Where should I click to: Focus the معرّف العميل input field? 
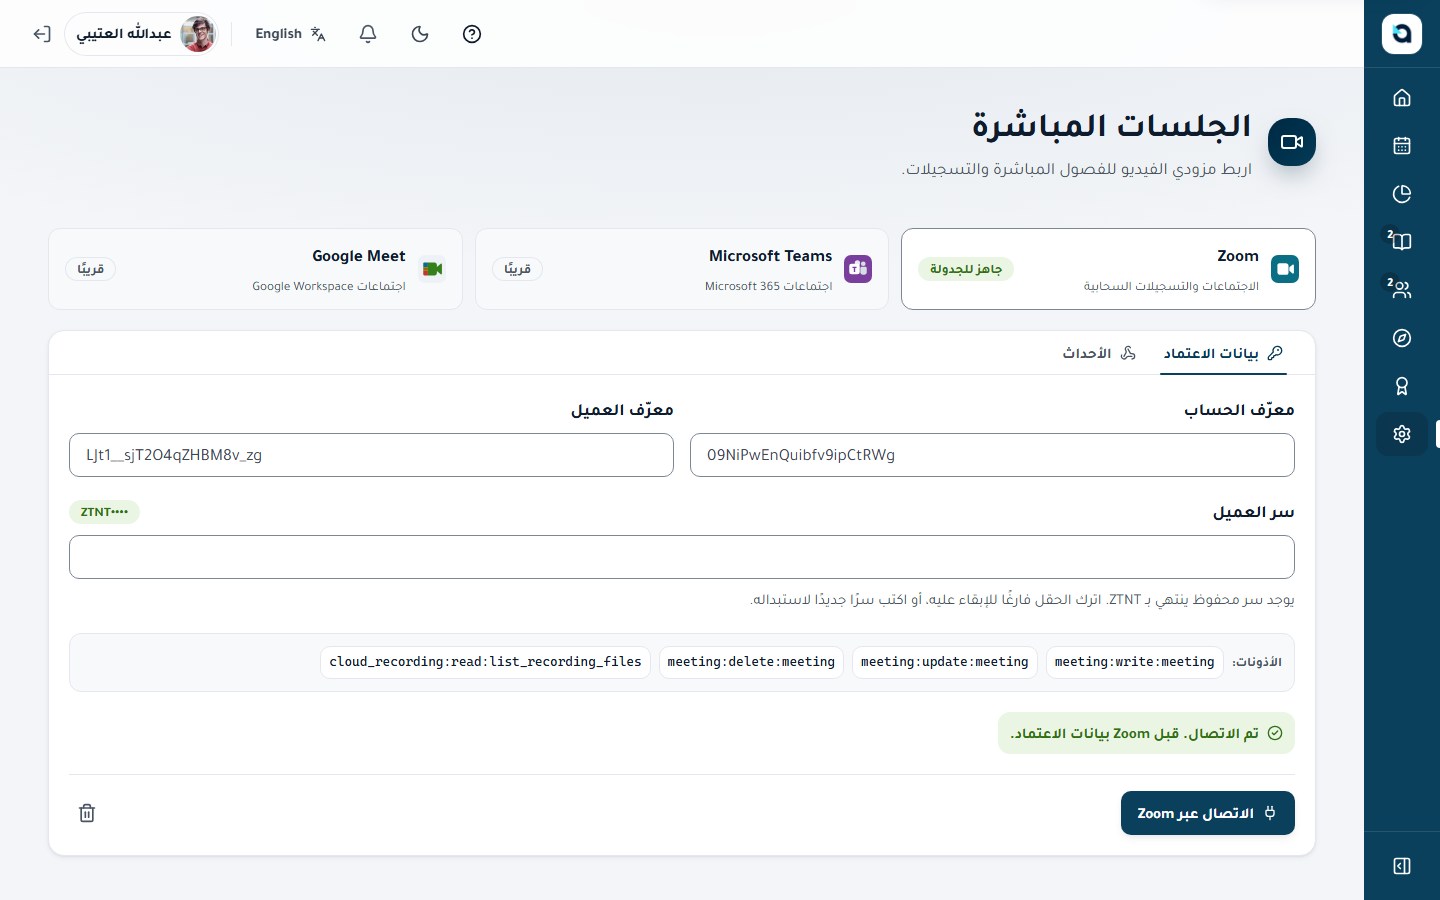[371, 455]
